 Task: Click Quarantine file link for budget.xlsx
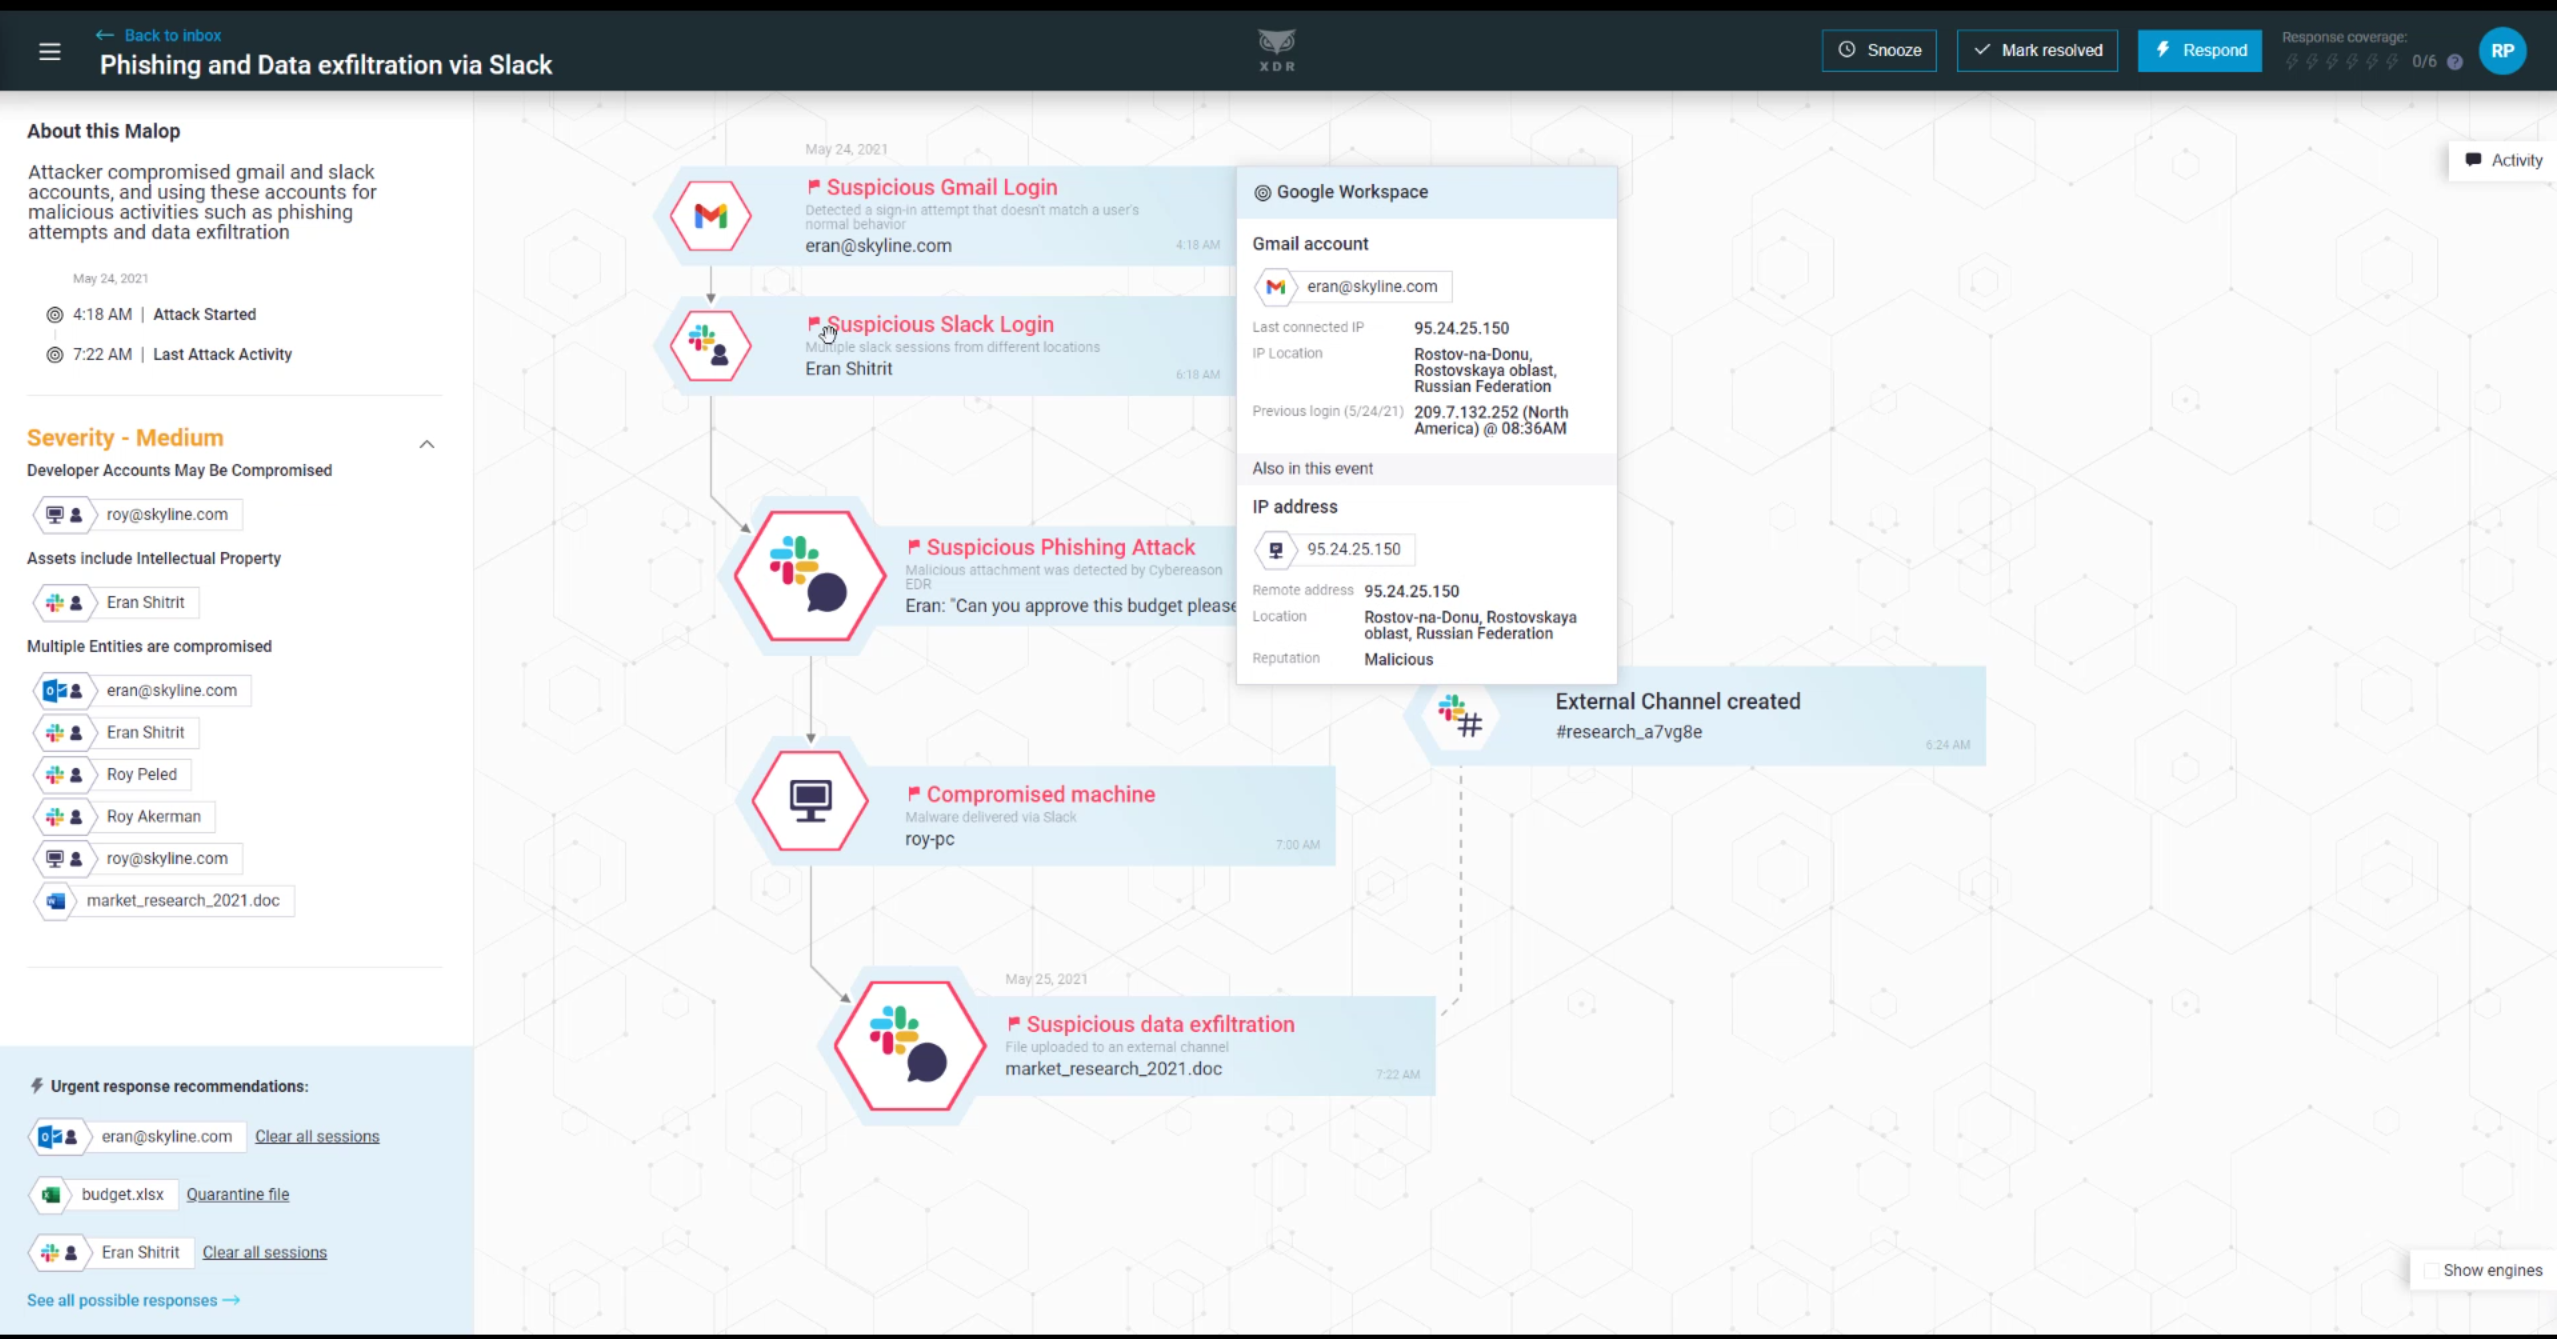(x=237, y=1194)
